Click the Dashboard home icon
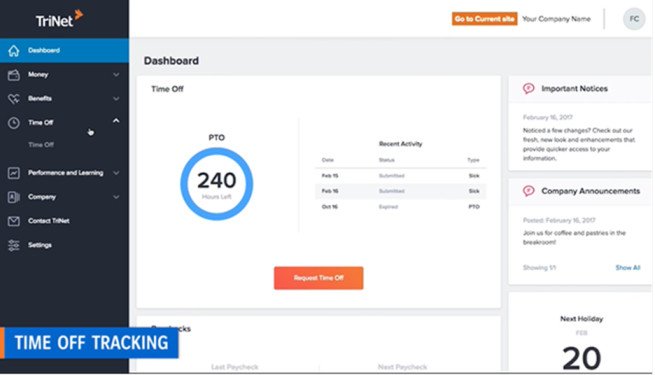This screenshot has height=375, width=655. click(14, 51)
